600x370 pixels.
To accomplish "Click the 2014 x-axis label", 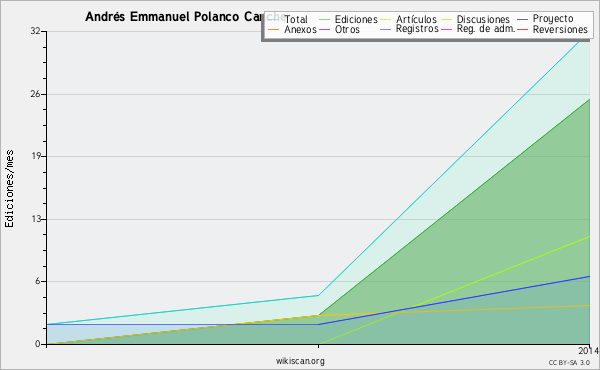I will 589,351.
